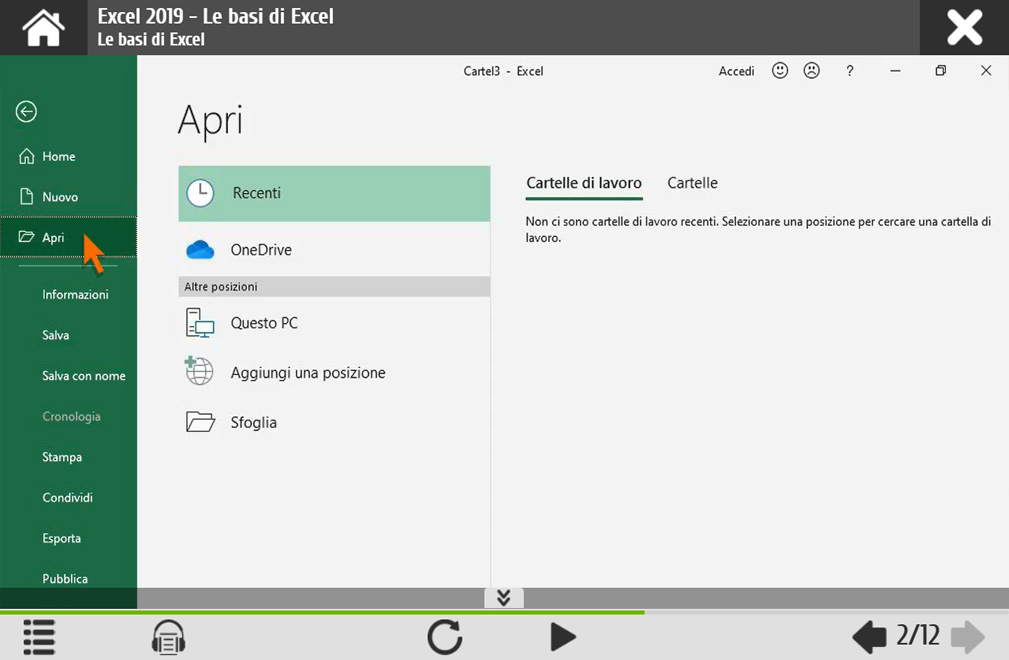Click Aggiungi una posizione
Screen dimensions: 1009x660
(334, 372)
